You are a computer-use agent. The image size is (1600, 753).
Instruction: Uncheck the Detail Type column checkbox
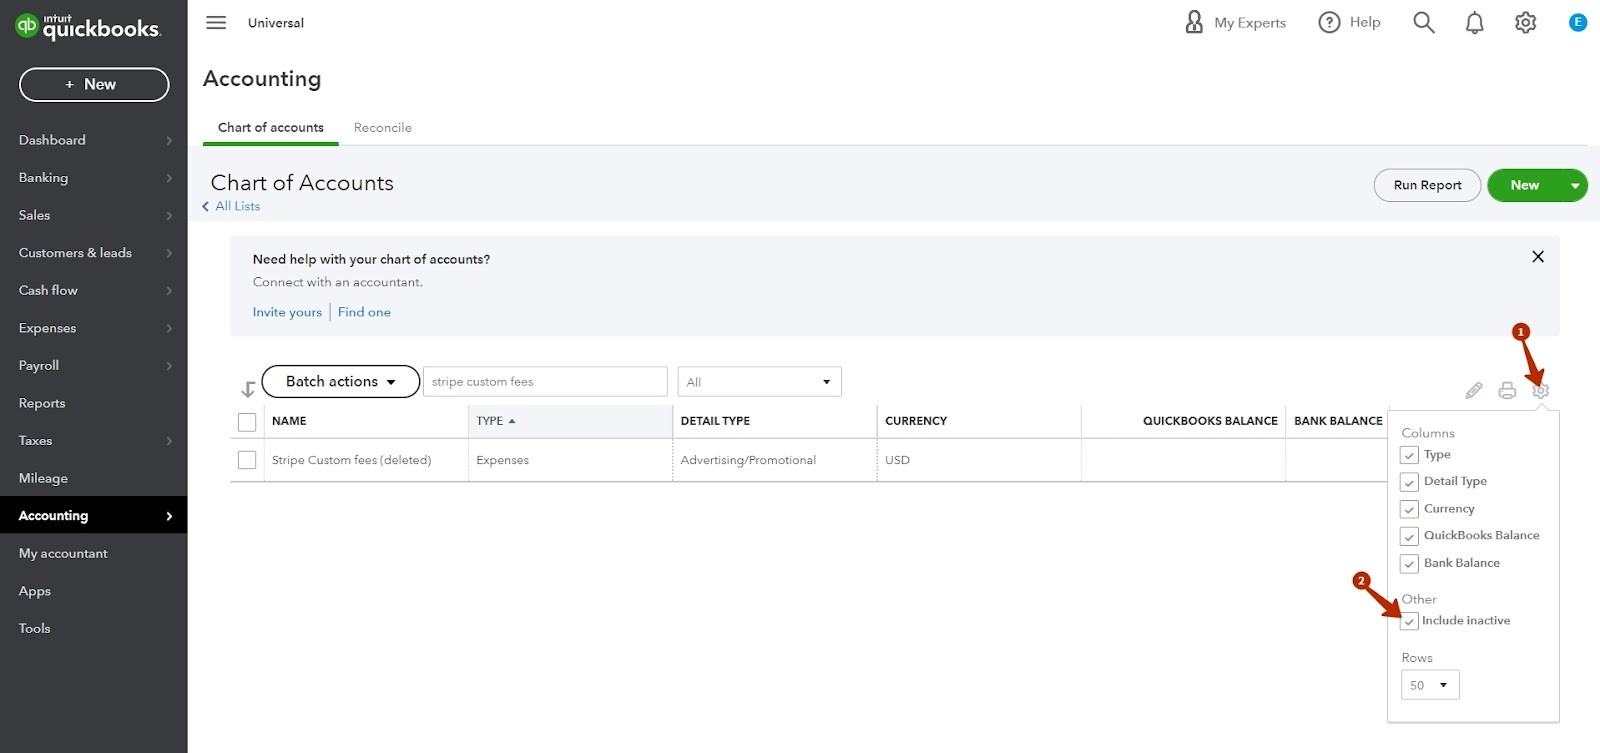[1409, 482]
